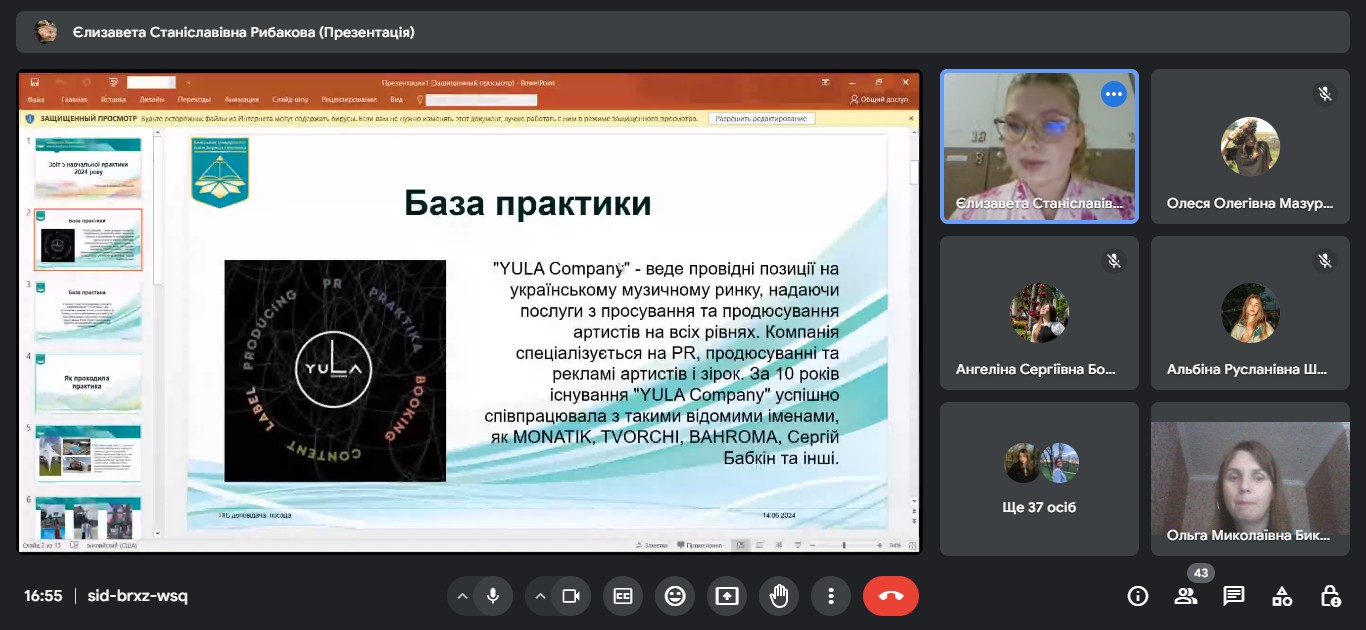Screen dimensions: 1366x630
Task: Toggle closed captions button
Action: (x=623, y=596)
